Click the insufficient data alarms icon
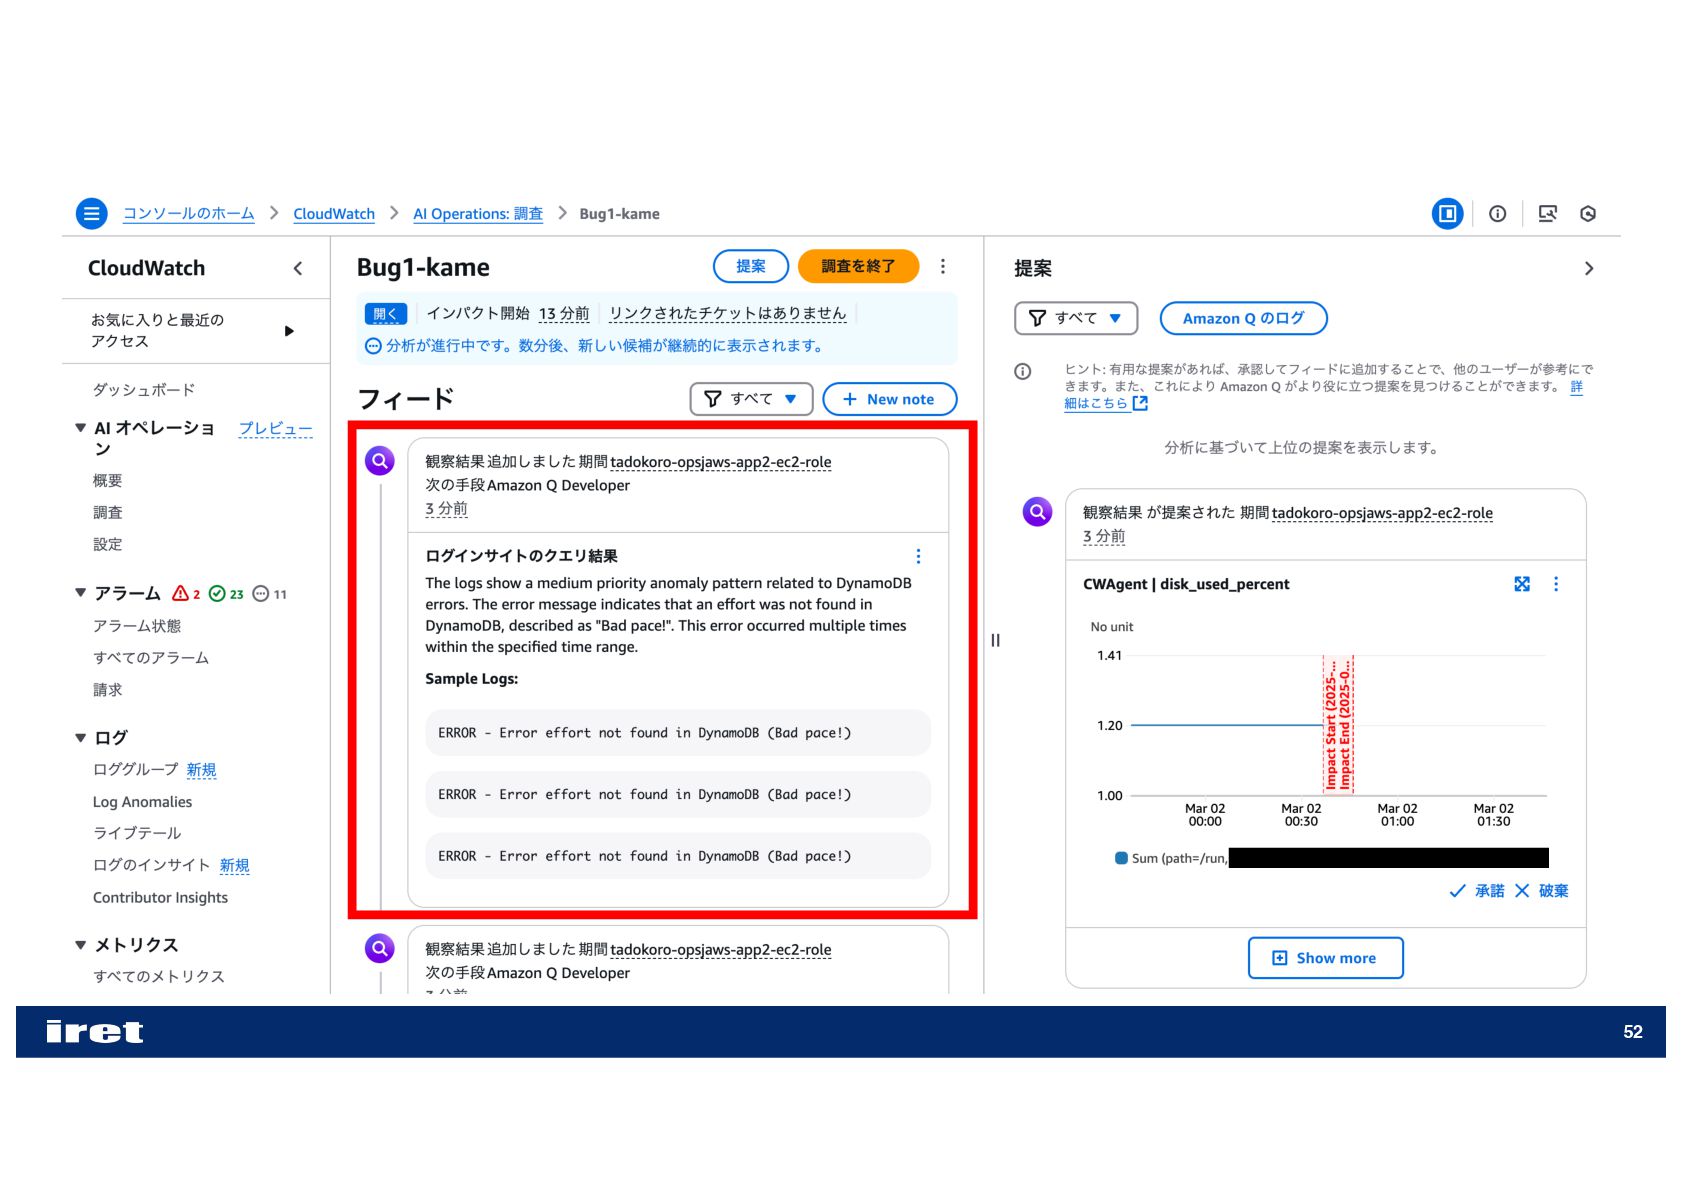The width and height of the screenshot is (1683, 1190). [261, 593]
